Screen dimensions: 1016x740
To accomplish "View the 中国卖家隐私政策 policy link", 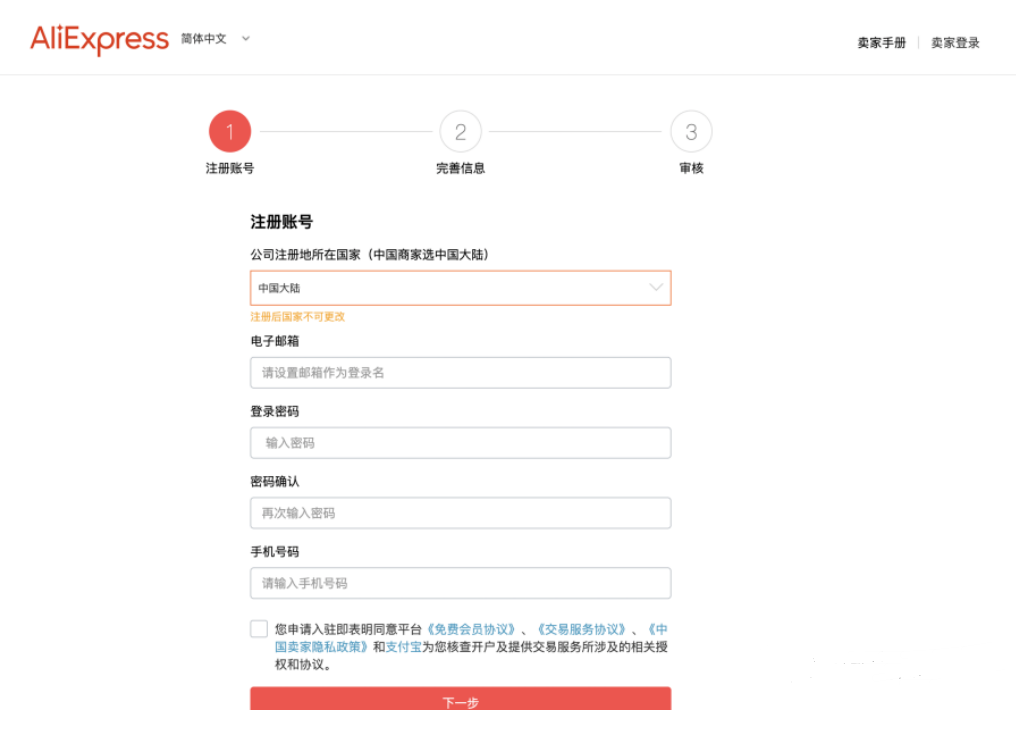I will point(322,646).
